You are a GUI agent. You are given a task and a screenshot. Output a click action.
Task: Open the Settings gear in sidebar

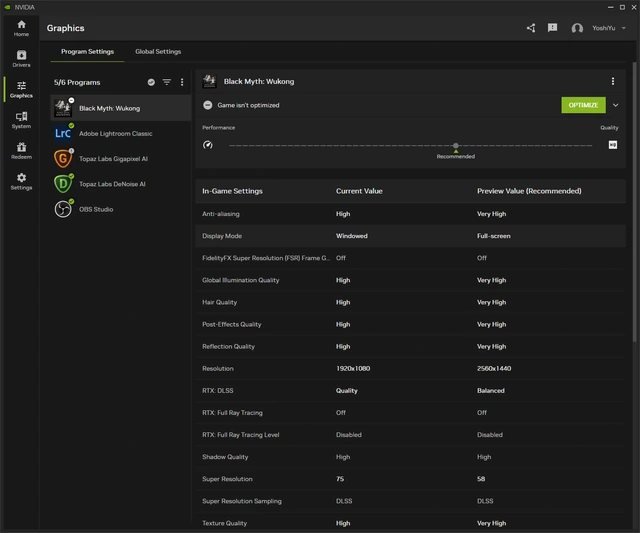[21, 181]
